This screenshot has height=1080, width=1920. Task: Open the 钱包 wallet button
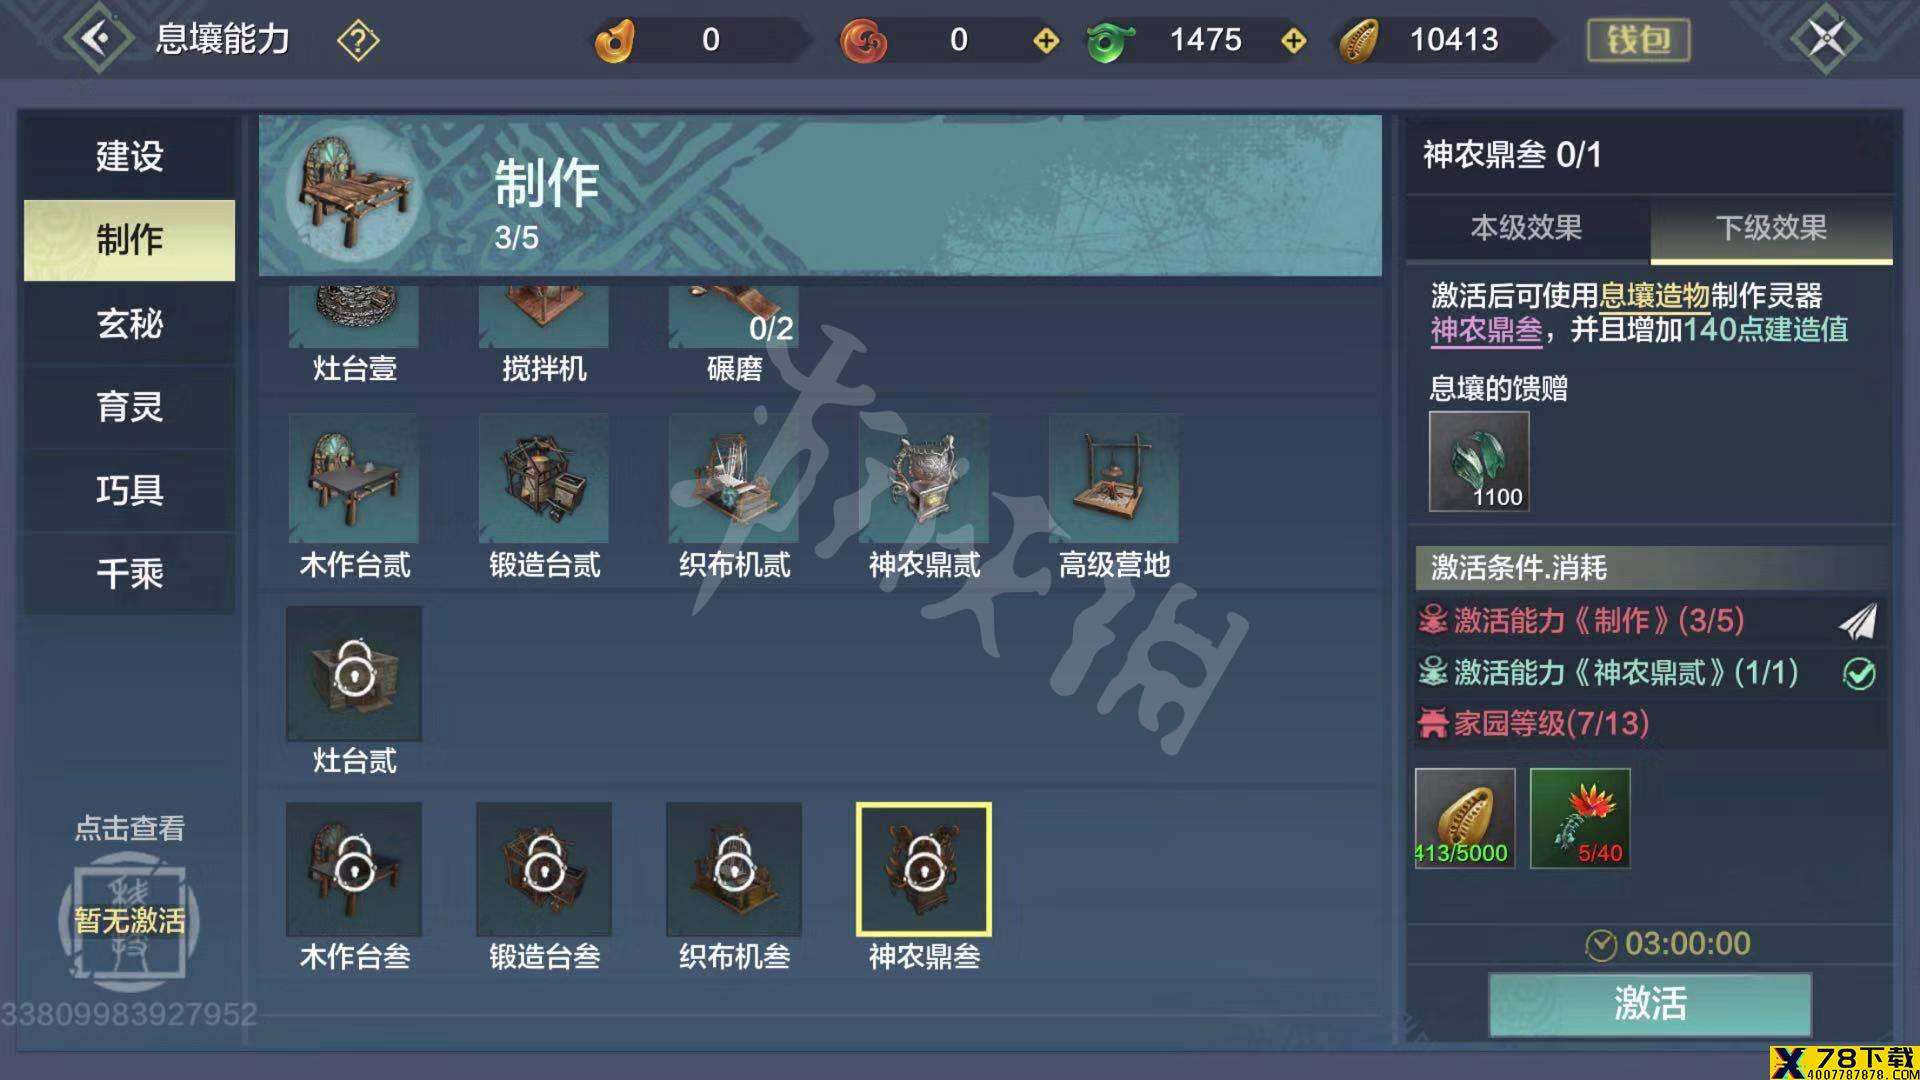point(1638,41)
